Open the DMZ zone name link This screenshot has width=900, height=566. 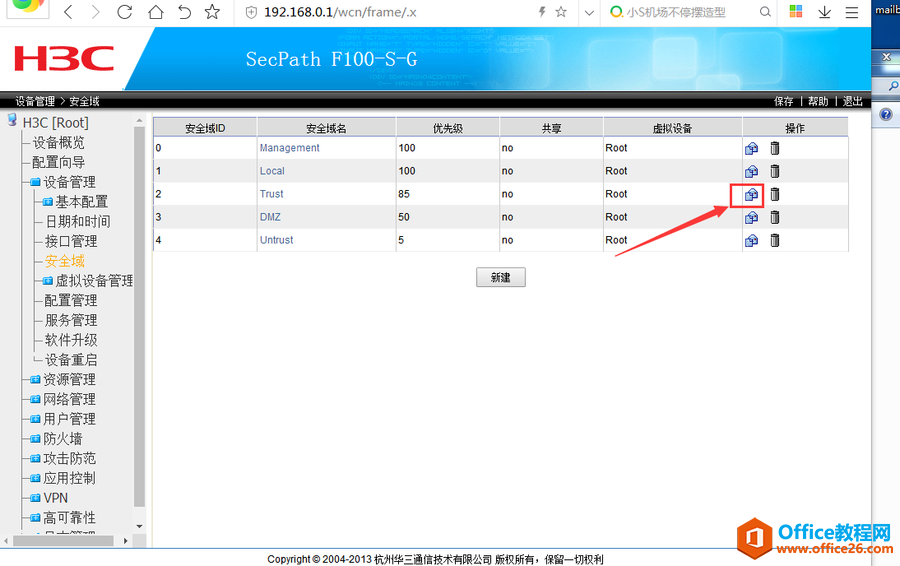(270, 217)
